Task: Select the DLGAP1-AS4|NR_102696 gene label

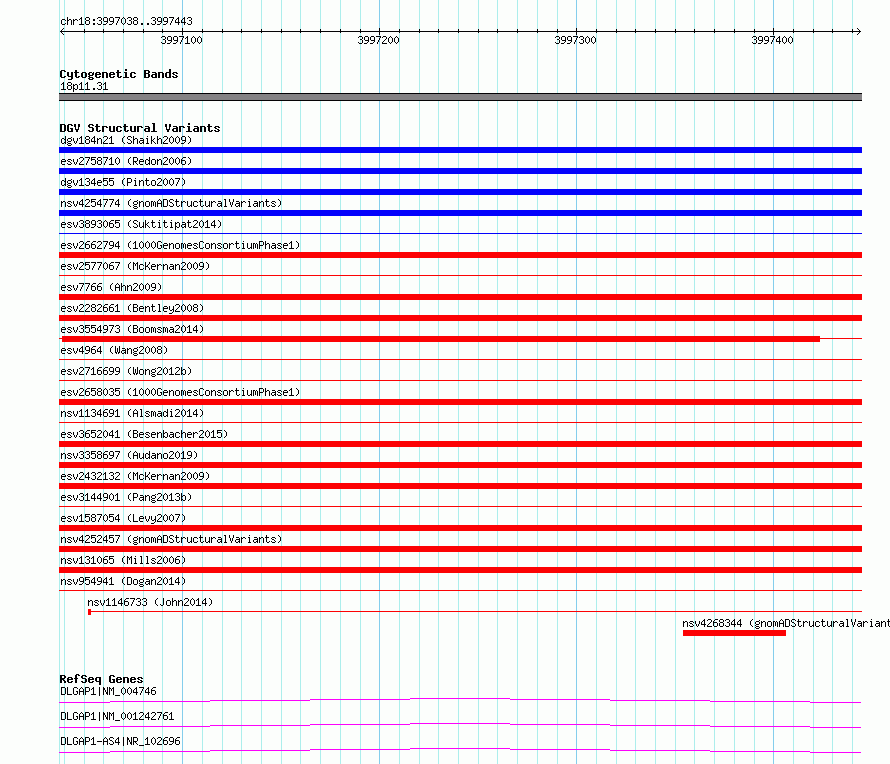Action: 120,741
